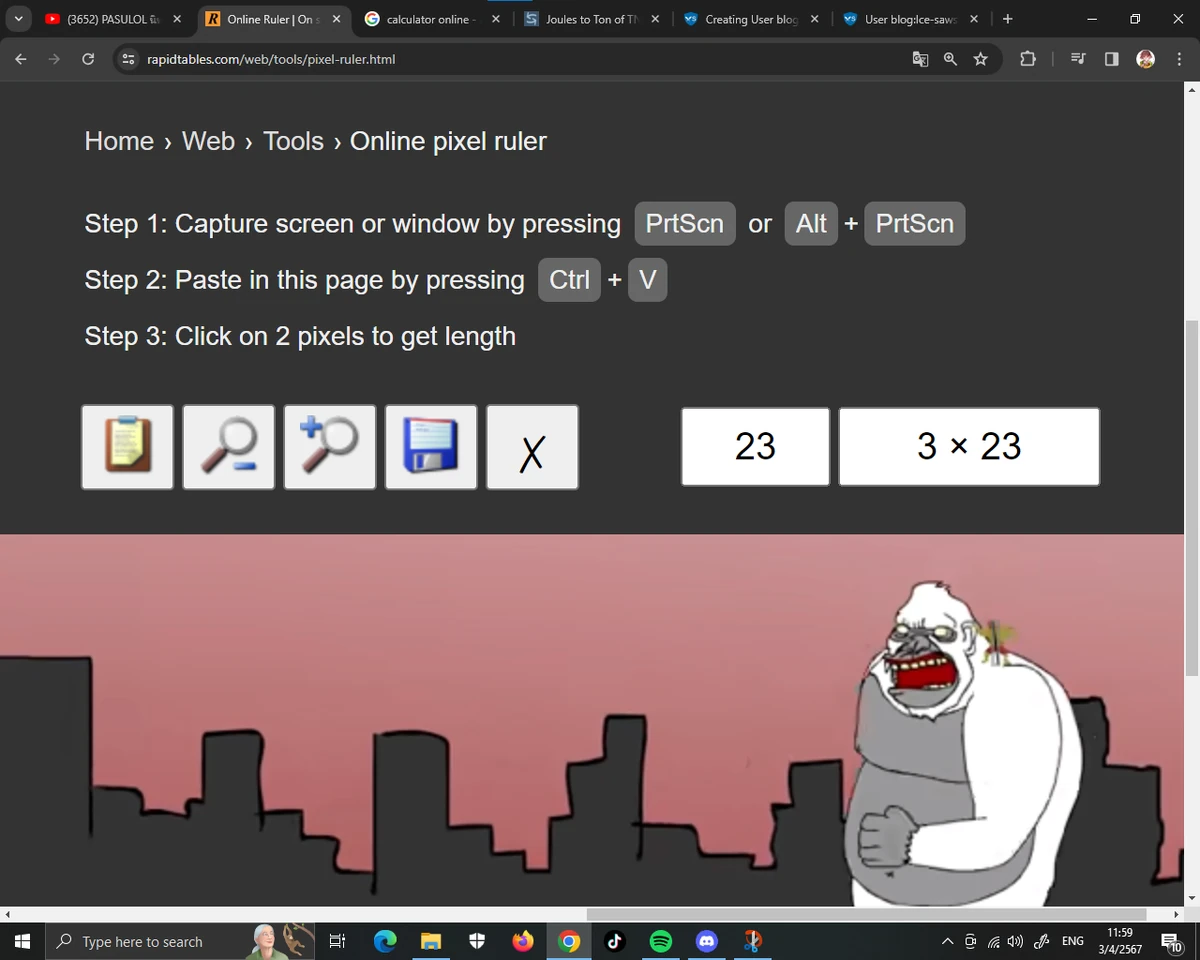Save the image using the floppy disk icon
The width and height of the screenshot is (1200, 960).
point(430,446)
